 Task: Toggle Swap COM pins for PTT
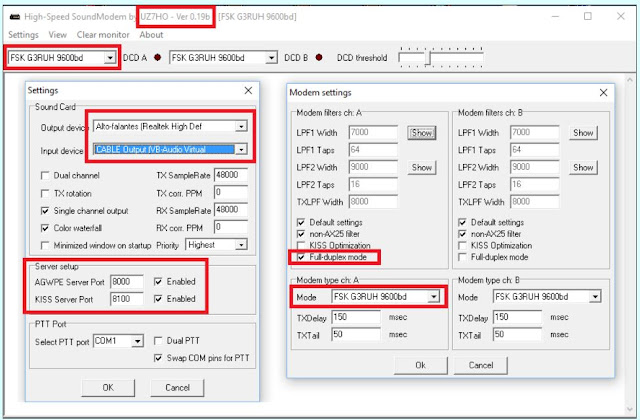(x=158, y=358)
